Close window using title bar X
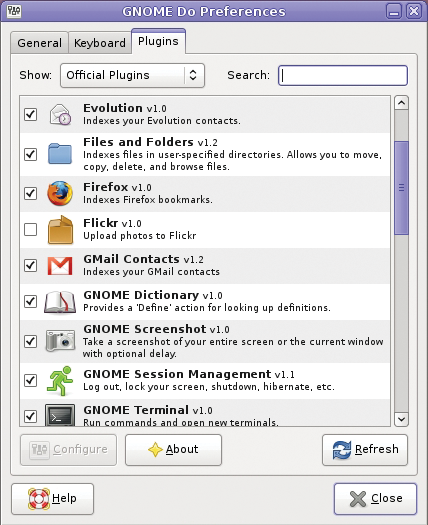This screenshot has width=428, height=525. click(414, 11)
